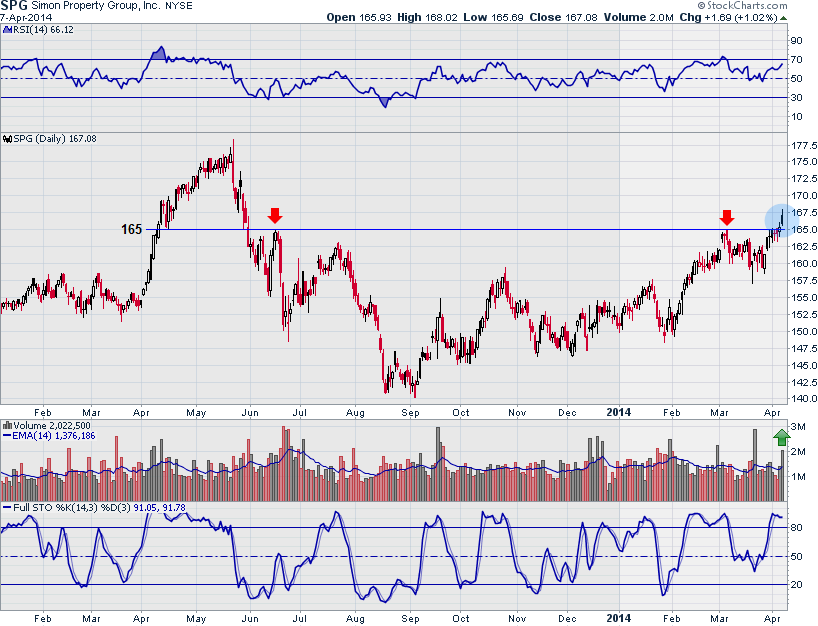Click the NYSE exchange label
The image size is (818, 626).
pyautogui.click(x=179, y=6)
